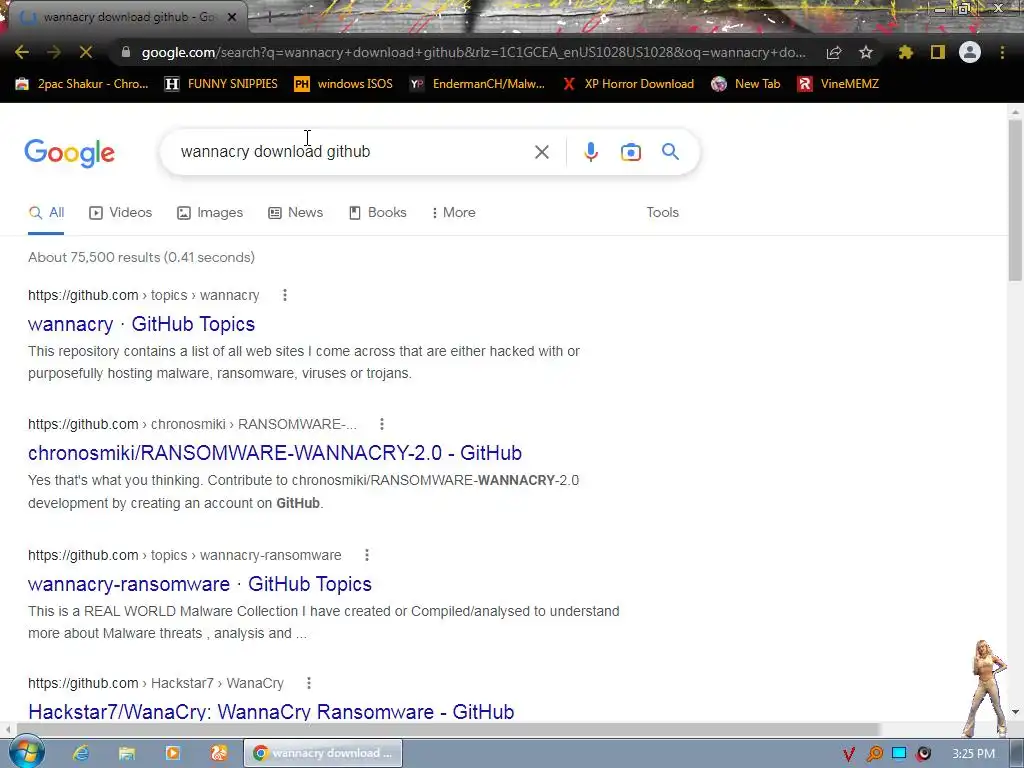The width and height of the screenshot is (1024, 768).
Task: Switch to the Images tab
Action: pos(210,212)
